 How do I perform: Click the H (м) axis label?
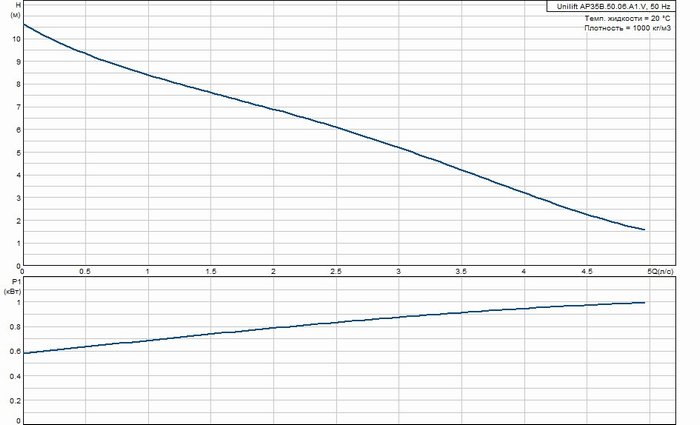16,10
